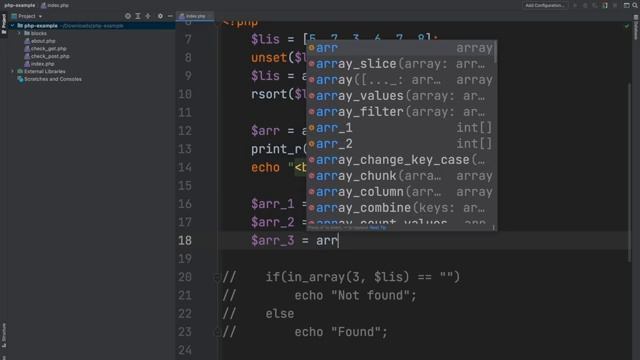Hide the Project panel with minus icon
This screenshot has width=640, height=360.
point(170,16)
